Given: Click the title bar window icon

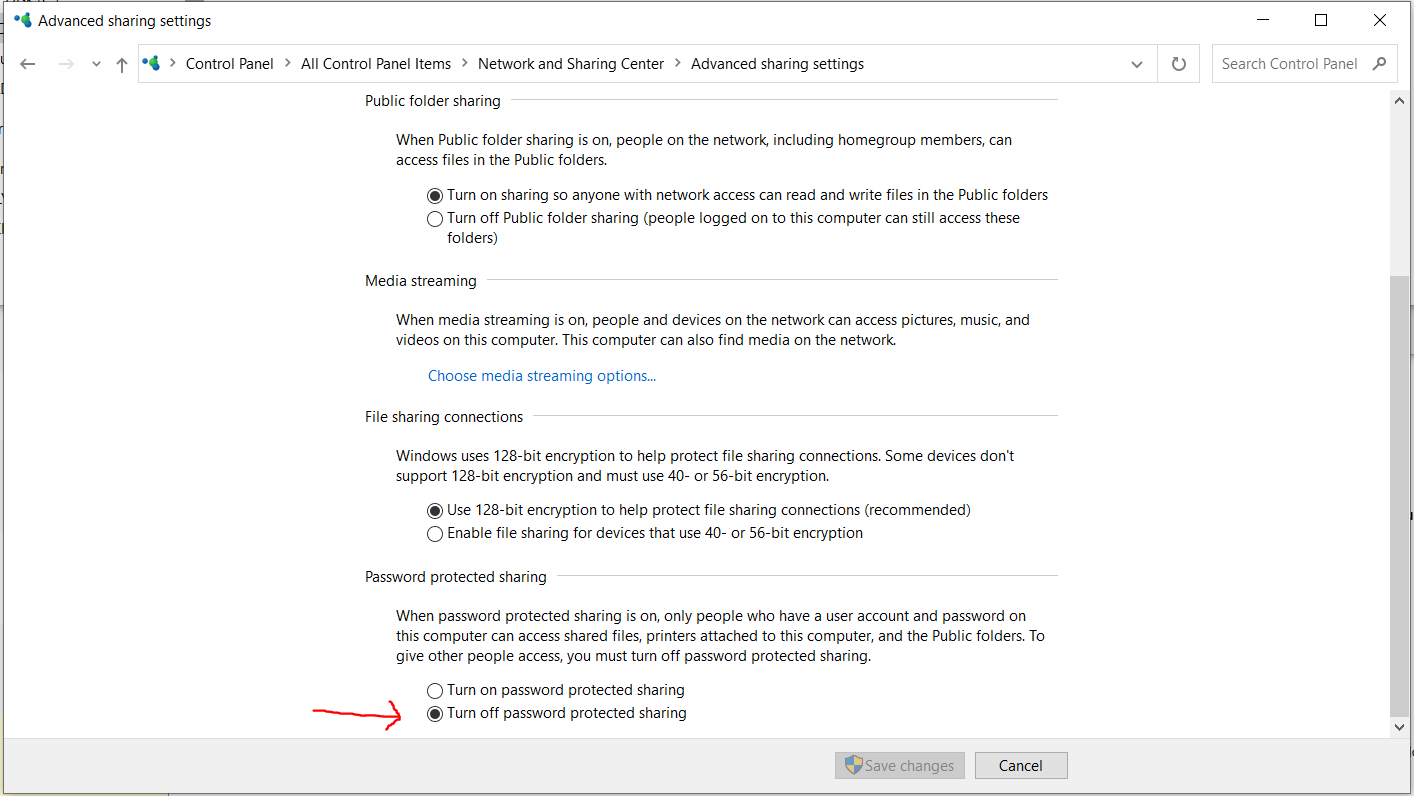Looking at the screenshot, I should [x=22, y=20].
